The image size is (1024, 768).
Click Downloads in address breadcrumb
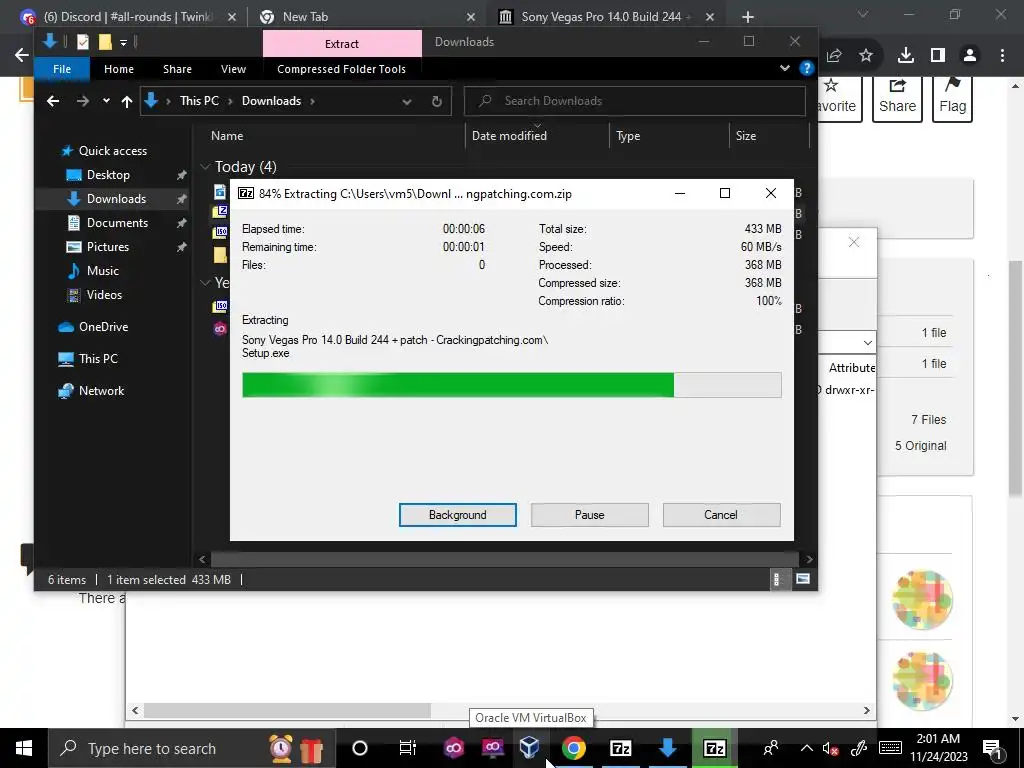click(x=271, y=101)
